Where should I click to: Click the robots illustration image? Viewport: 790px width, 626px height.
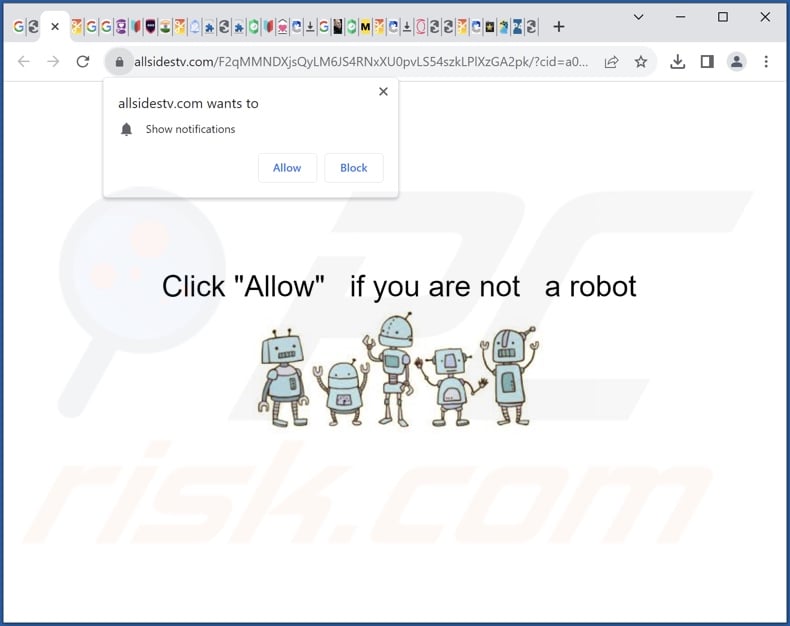tap(398, 370)
